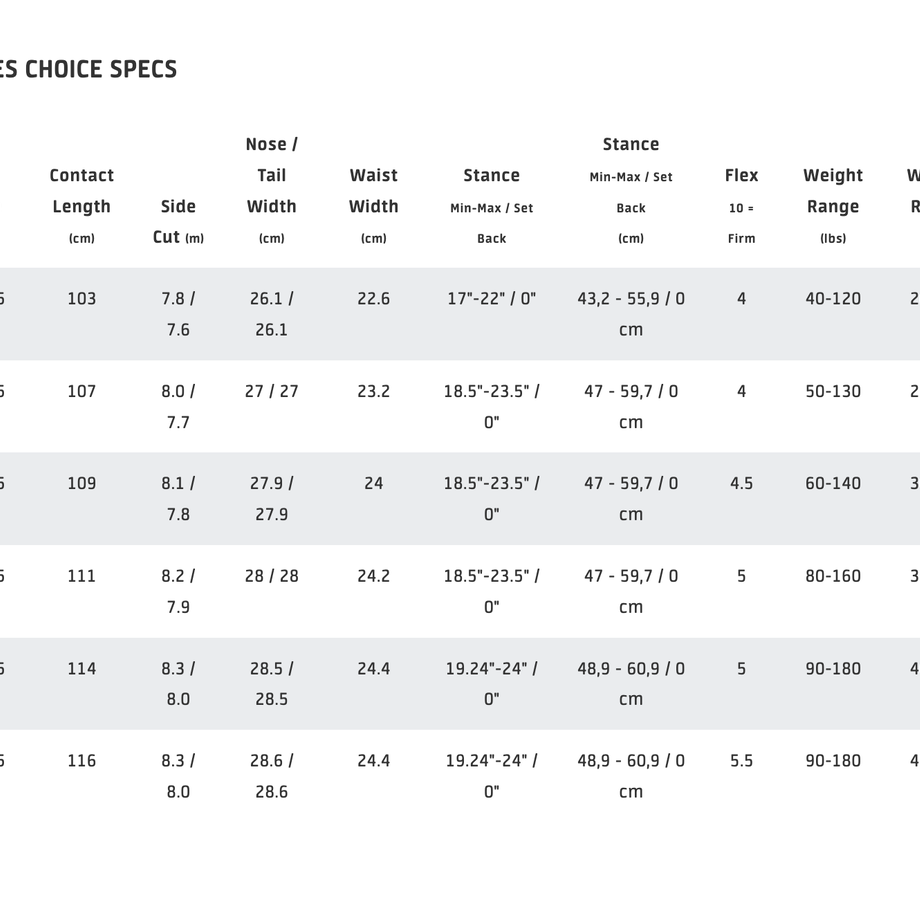Click nose/tail width 28 / 28 cell
The width and height of the screenshot is (920, 920).
[272, 576]
